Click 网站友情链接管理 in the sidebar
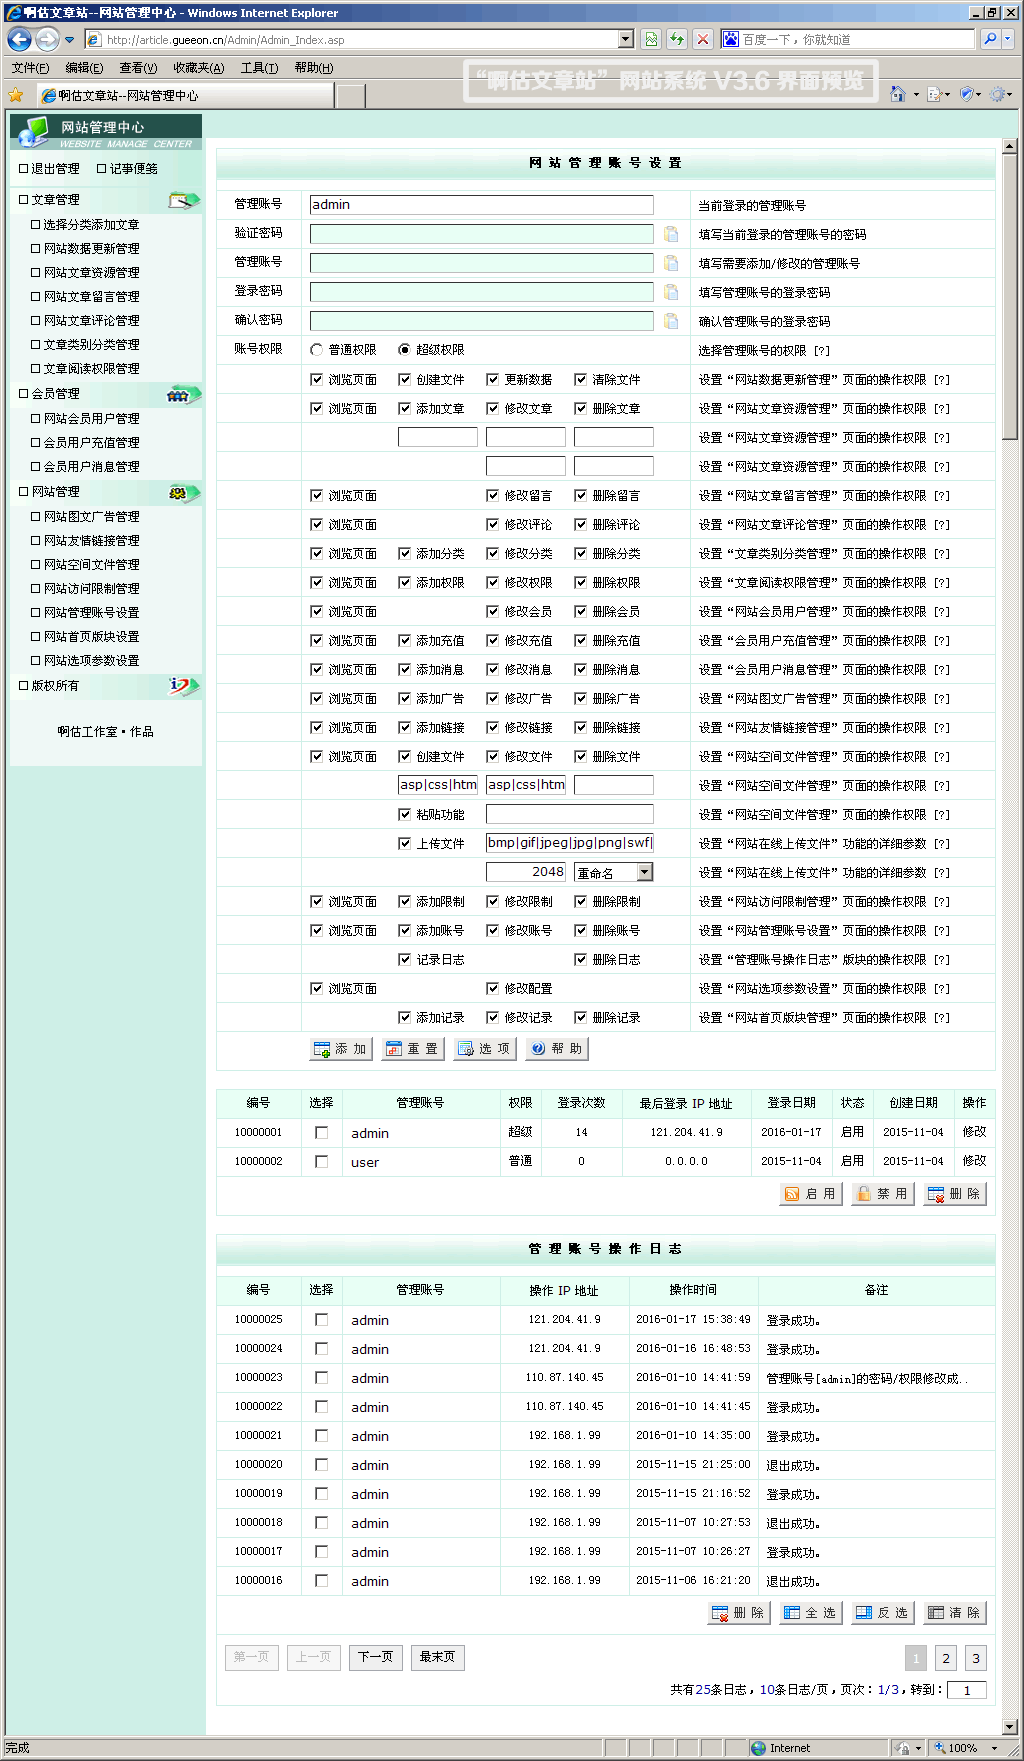Image resolution: width=1024 pixels, height=1761 pixels. [91, 541]
